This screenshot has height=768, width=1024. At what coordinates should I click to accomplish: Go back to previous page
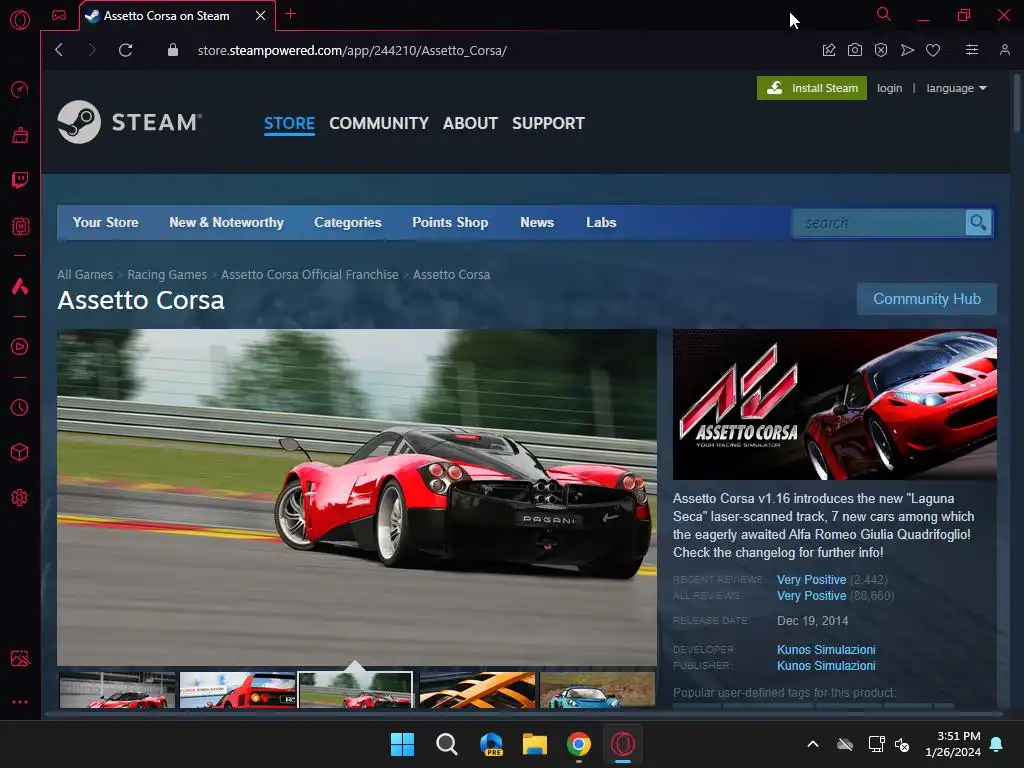(59, 50)
